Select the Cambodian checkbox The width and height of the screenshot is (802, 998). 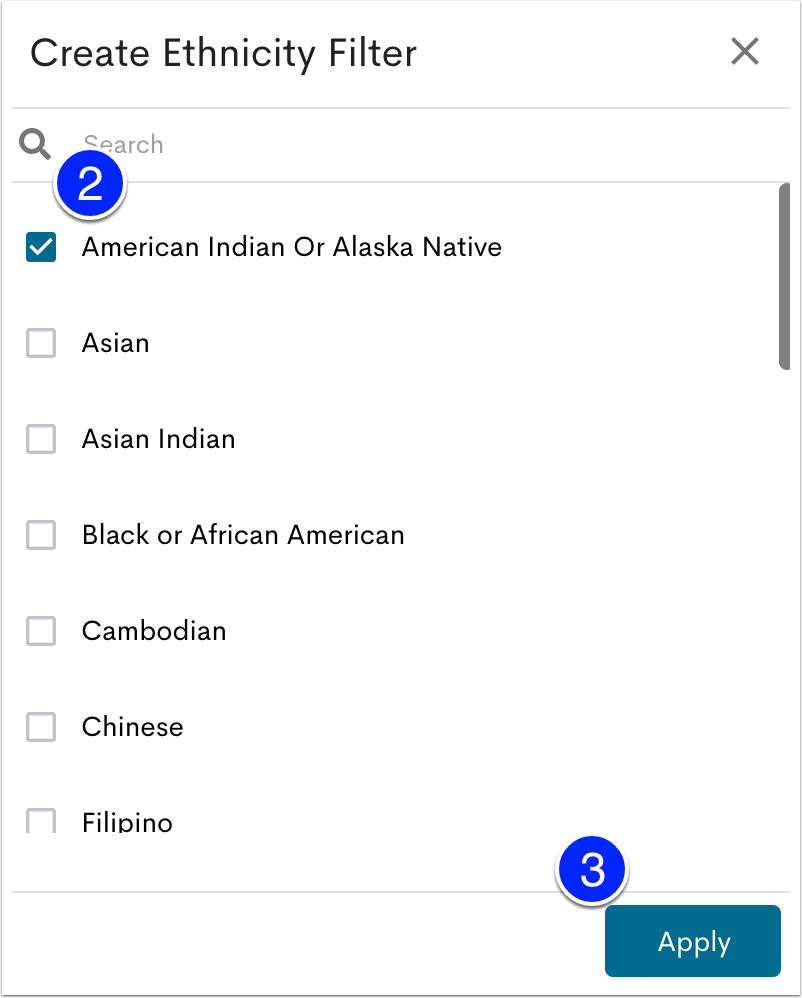tap(41, 631)
